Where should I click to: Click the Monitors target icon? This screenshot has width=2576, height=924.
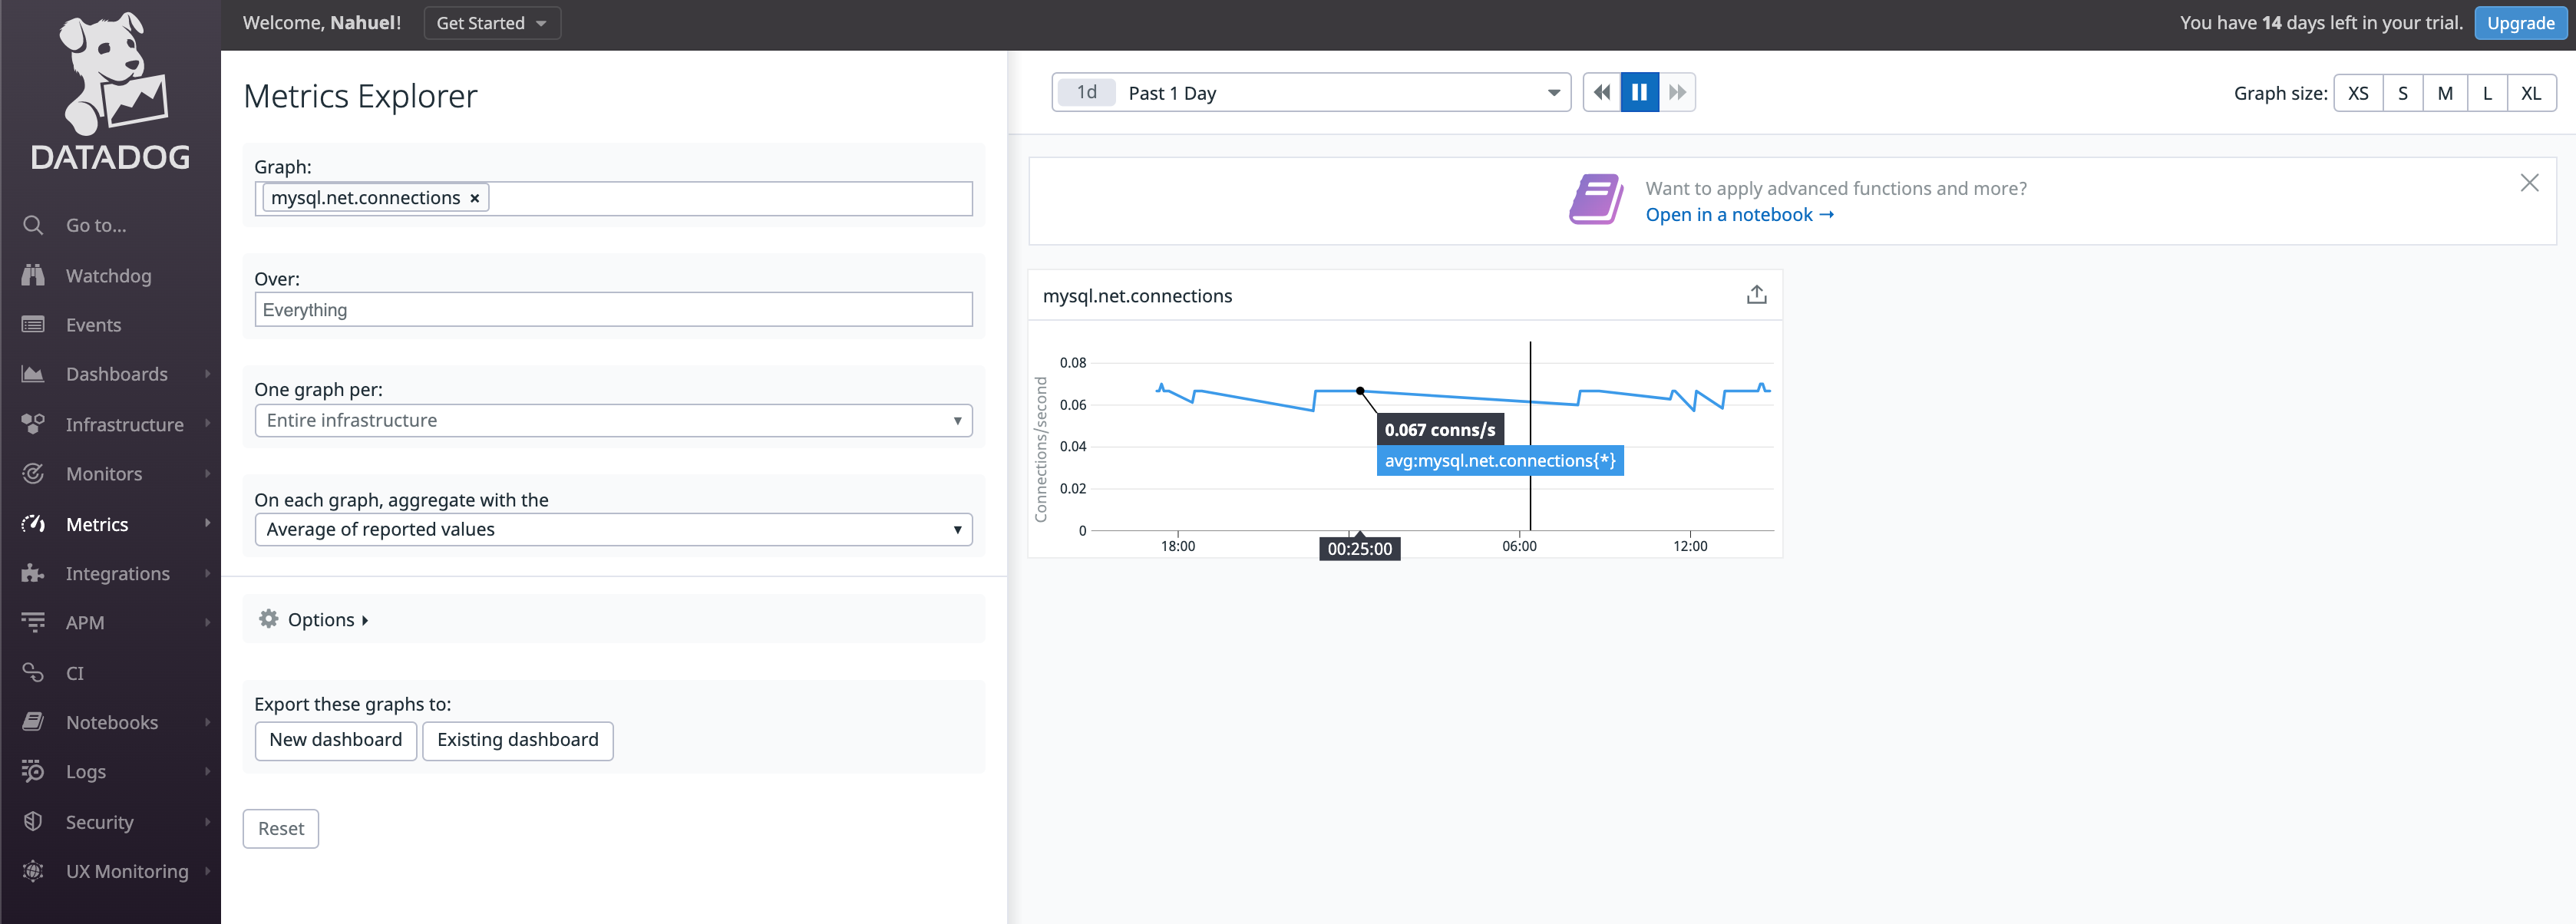pos(33,473)
